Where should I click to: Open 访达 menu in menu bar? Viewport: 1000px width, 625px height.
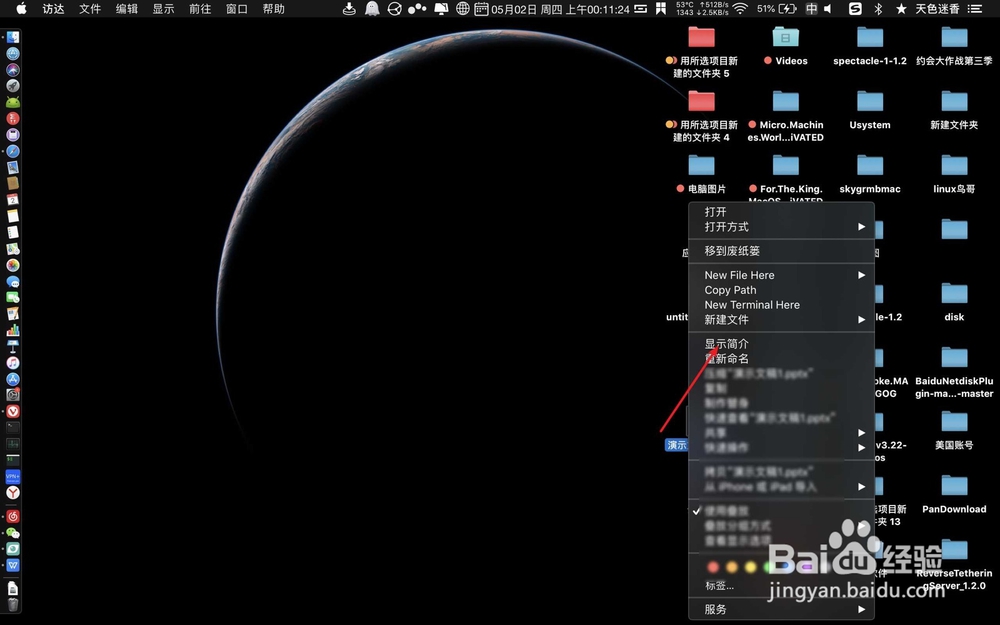[54, 8]
